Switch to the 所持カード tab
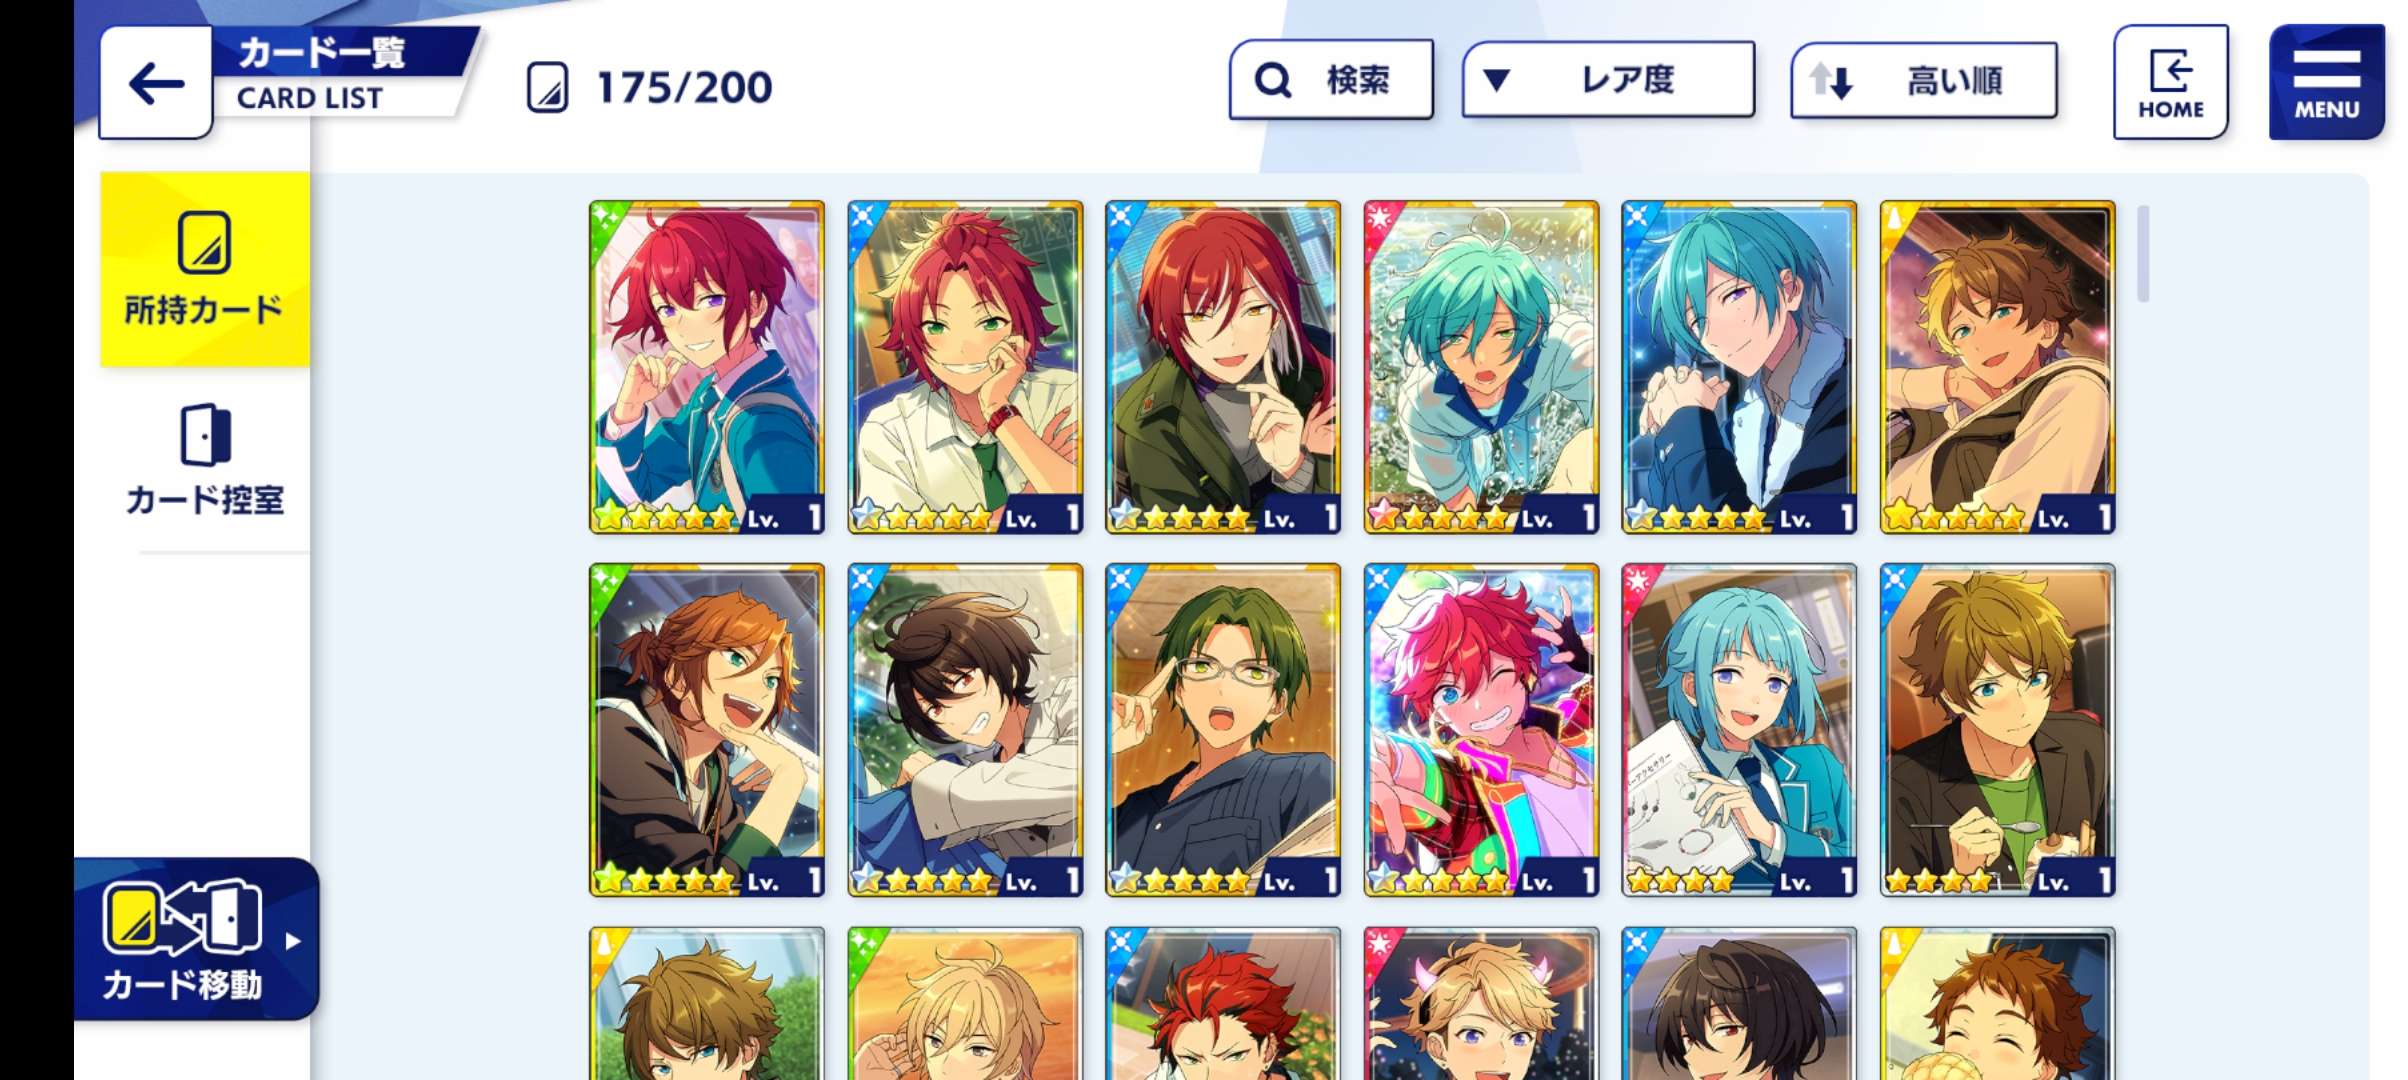This screenshot has width=2408, height=1080. (205, 270)
